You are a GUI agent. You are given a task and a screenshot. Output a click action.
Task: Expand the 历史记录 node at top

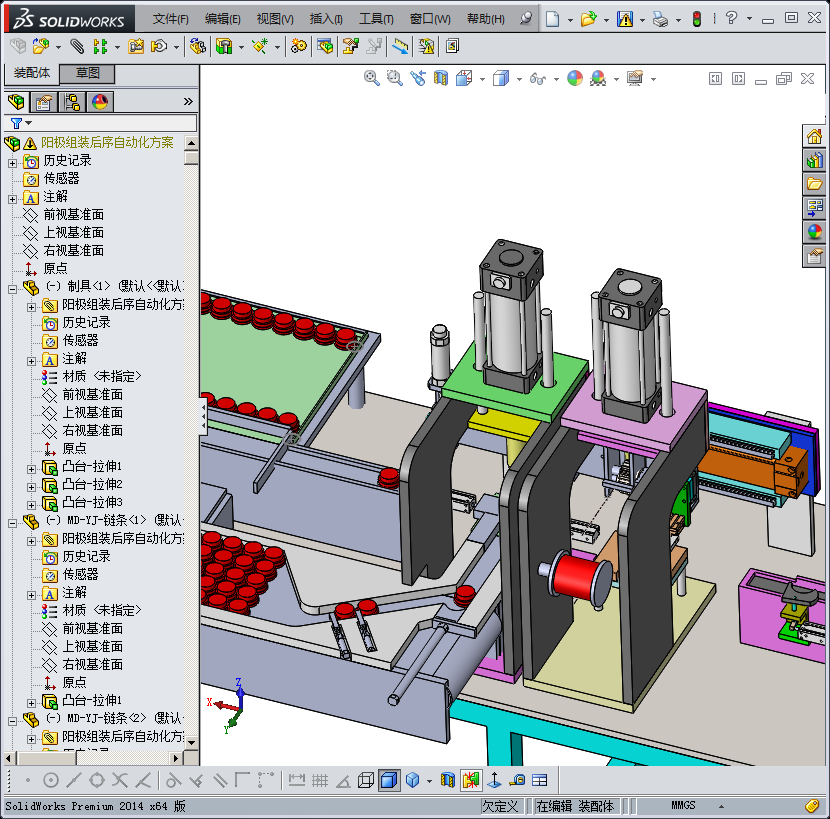click(13, 161)
